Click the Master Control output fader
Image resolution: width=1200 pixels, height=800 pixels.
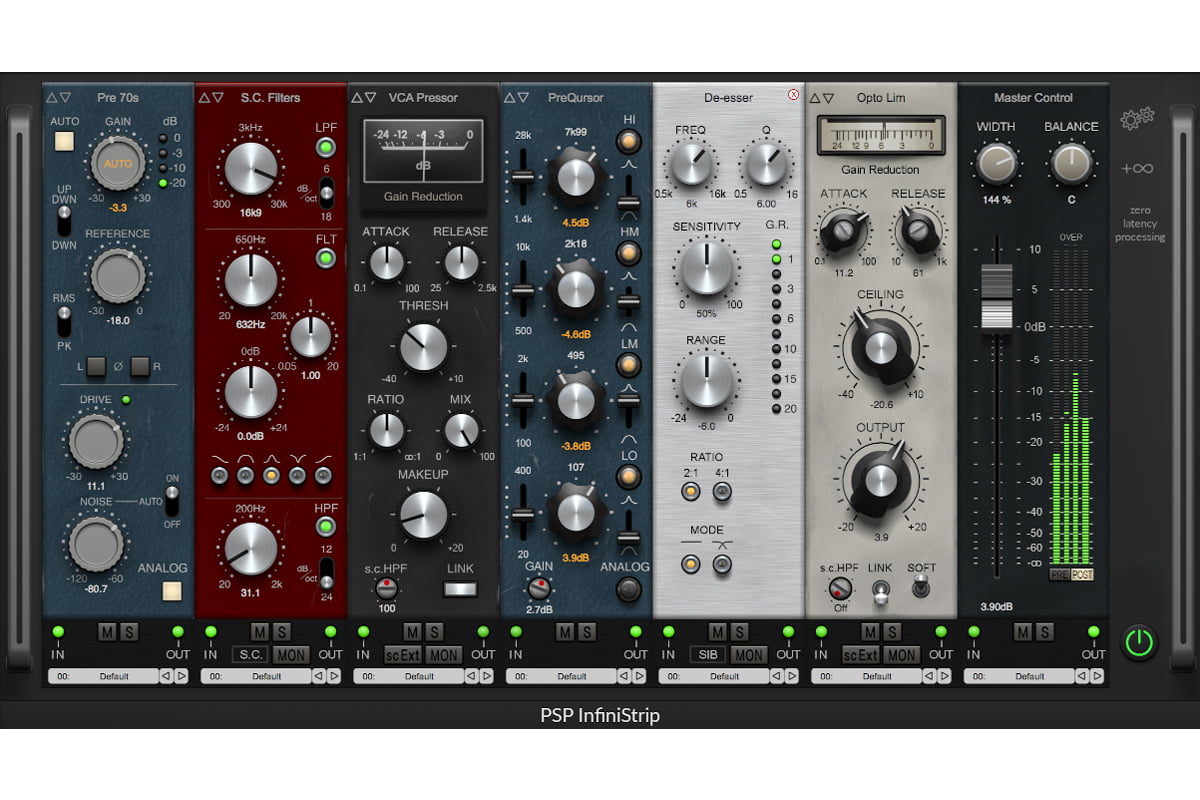click(996, 297)
